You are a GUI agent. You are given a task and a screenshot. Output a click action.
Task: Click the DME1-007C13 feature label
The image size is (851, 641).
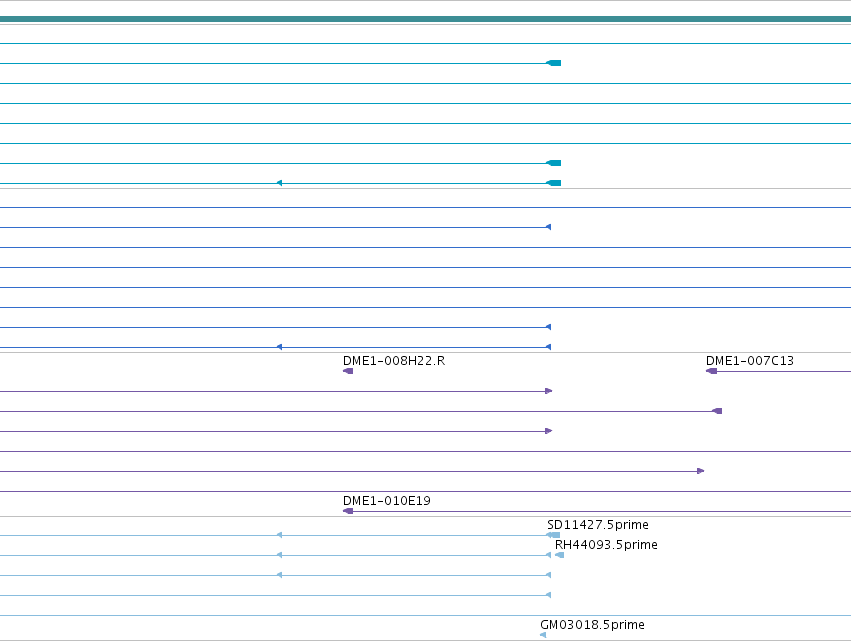tap(750, 361)
